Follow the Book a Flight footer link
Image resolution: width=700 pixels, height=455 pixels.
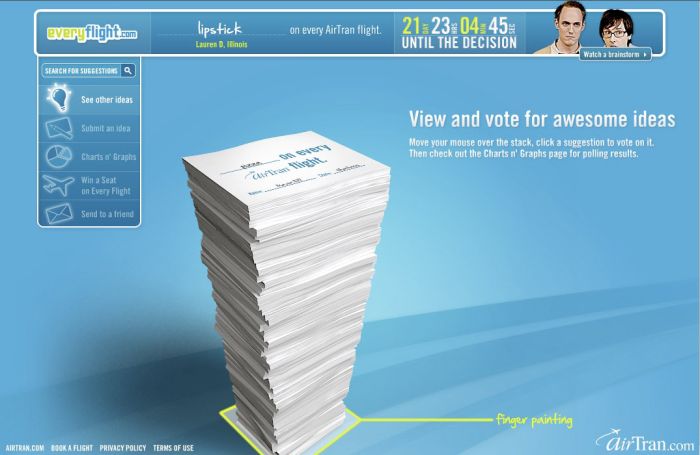(72, 448)
